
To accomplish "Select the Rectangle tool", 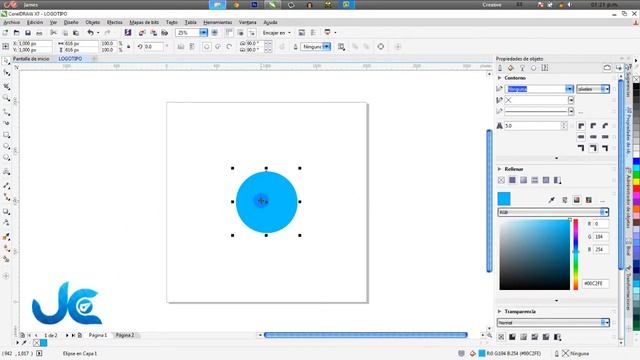I will pos(6,135).
